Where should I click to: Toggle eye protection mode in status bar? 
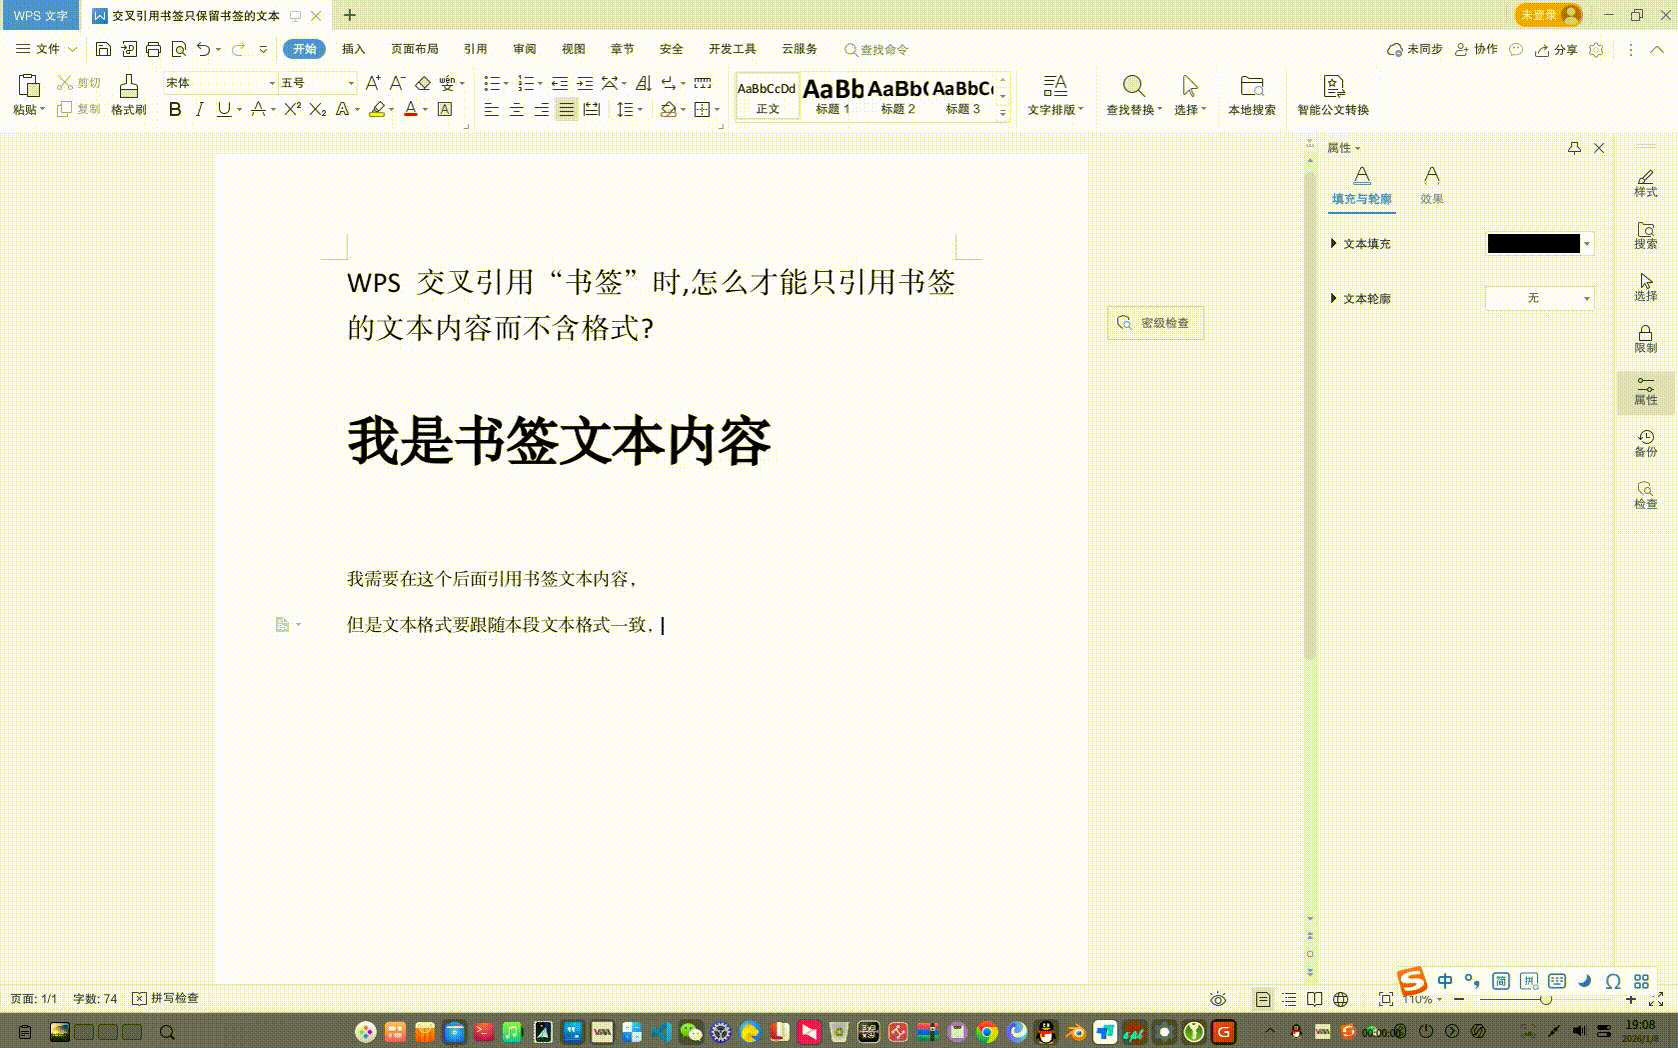coord(1218,999)
